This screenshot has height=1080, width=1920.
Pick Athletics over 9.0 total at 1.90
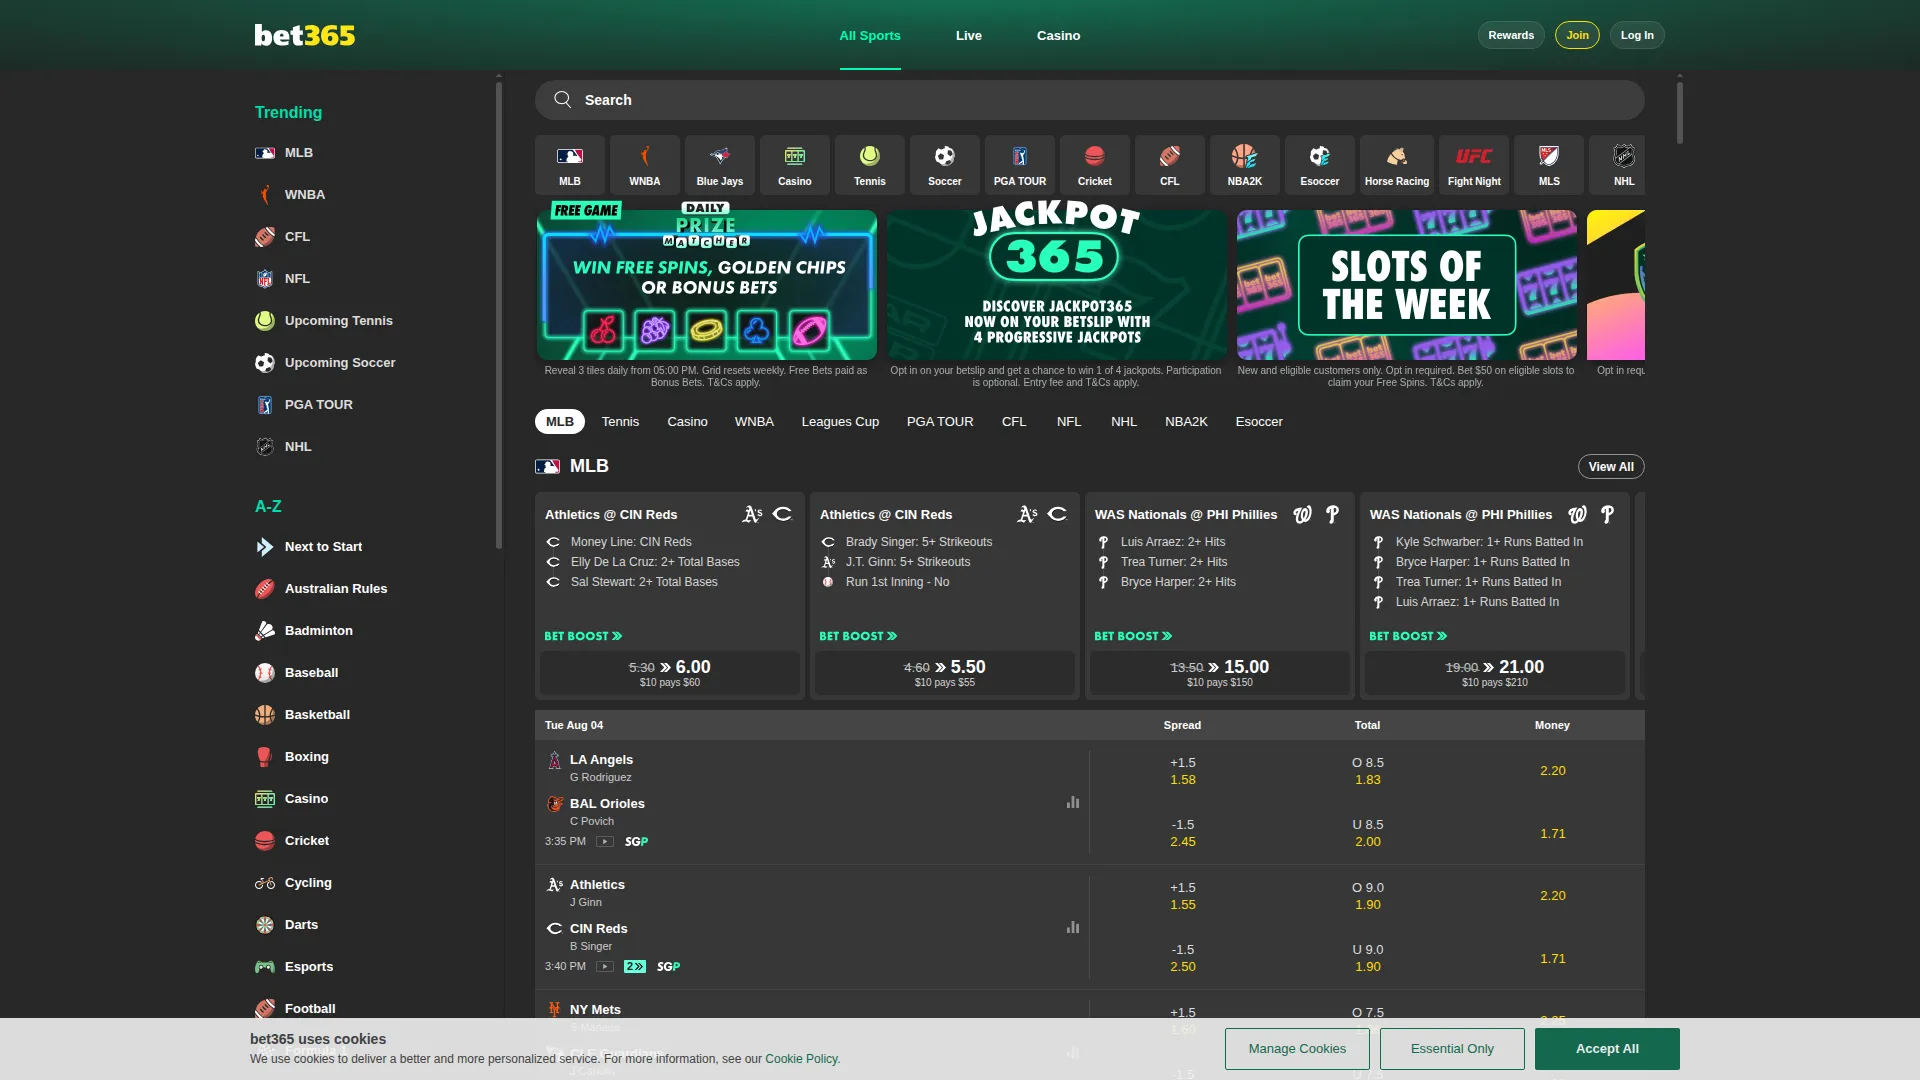pyautogui.click(x=1368, y=896)
